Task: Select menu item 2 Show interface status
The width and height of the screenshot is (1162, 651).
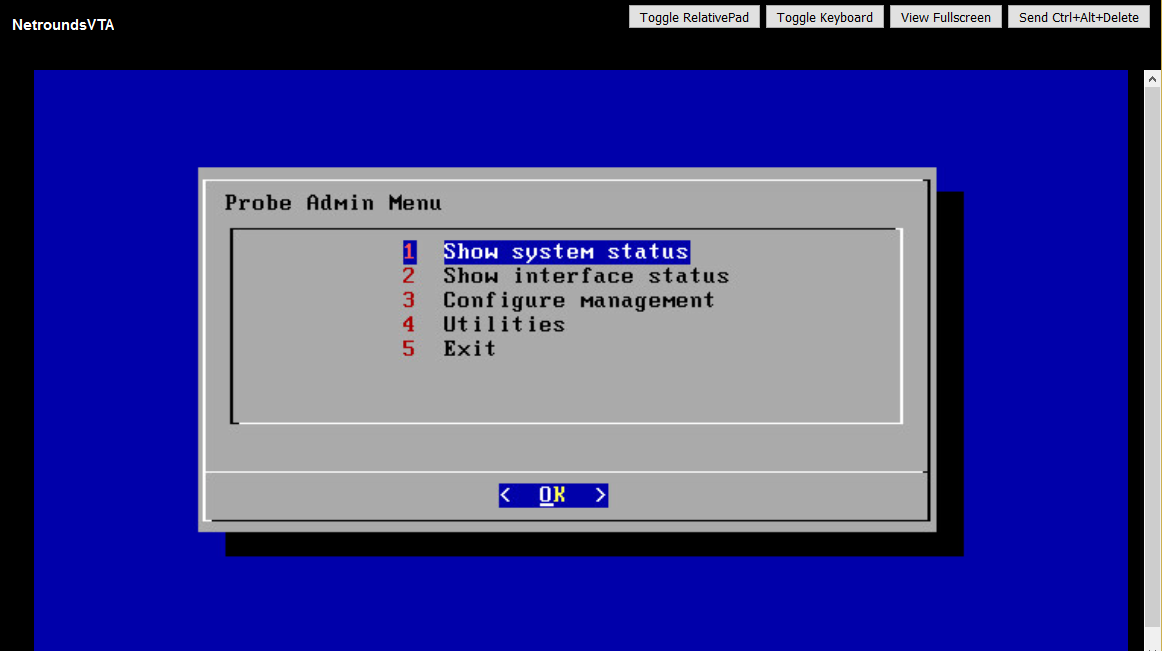Action: [x=586, y=275]
